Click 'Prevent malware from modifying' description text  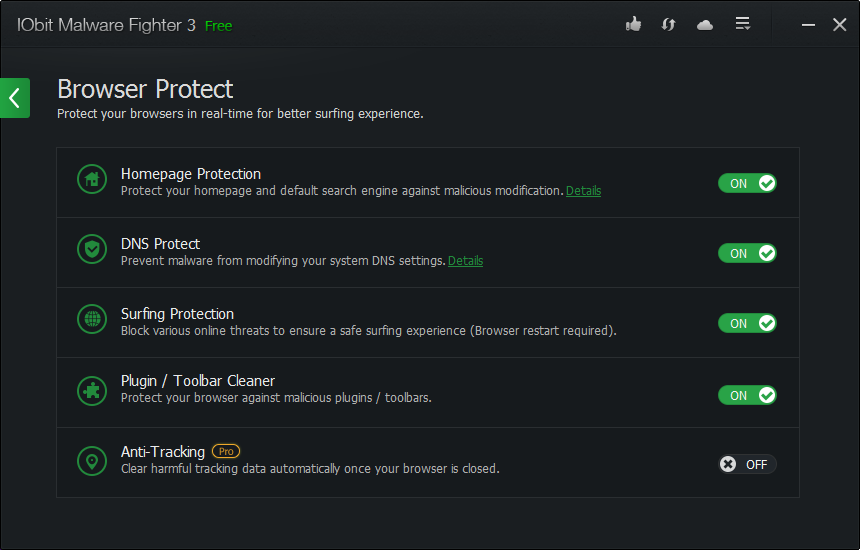283,260
